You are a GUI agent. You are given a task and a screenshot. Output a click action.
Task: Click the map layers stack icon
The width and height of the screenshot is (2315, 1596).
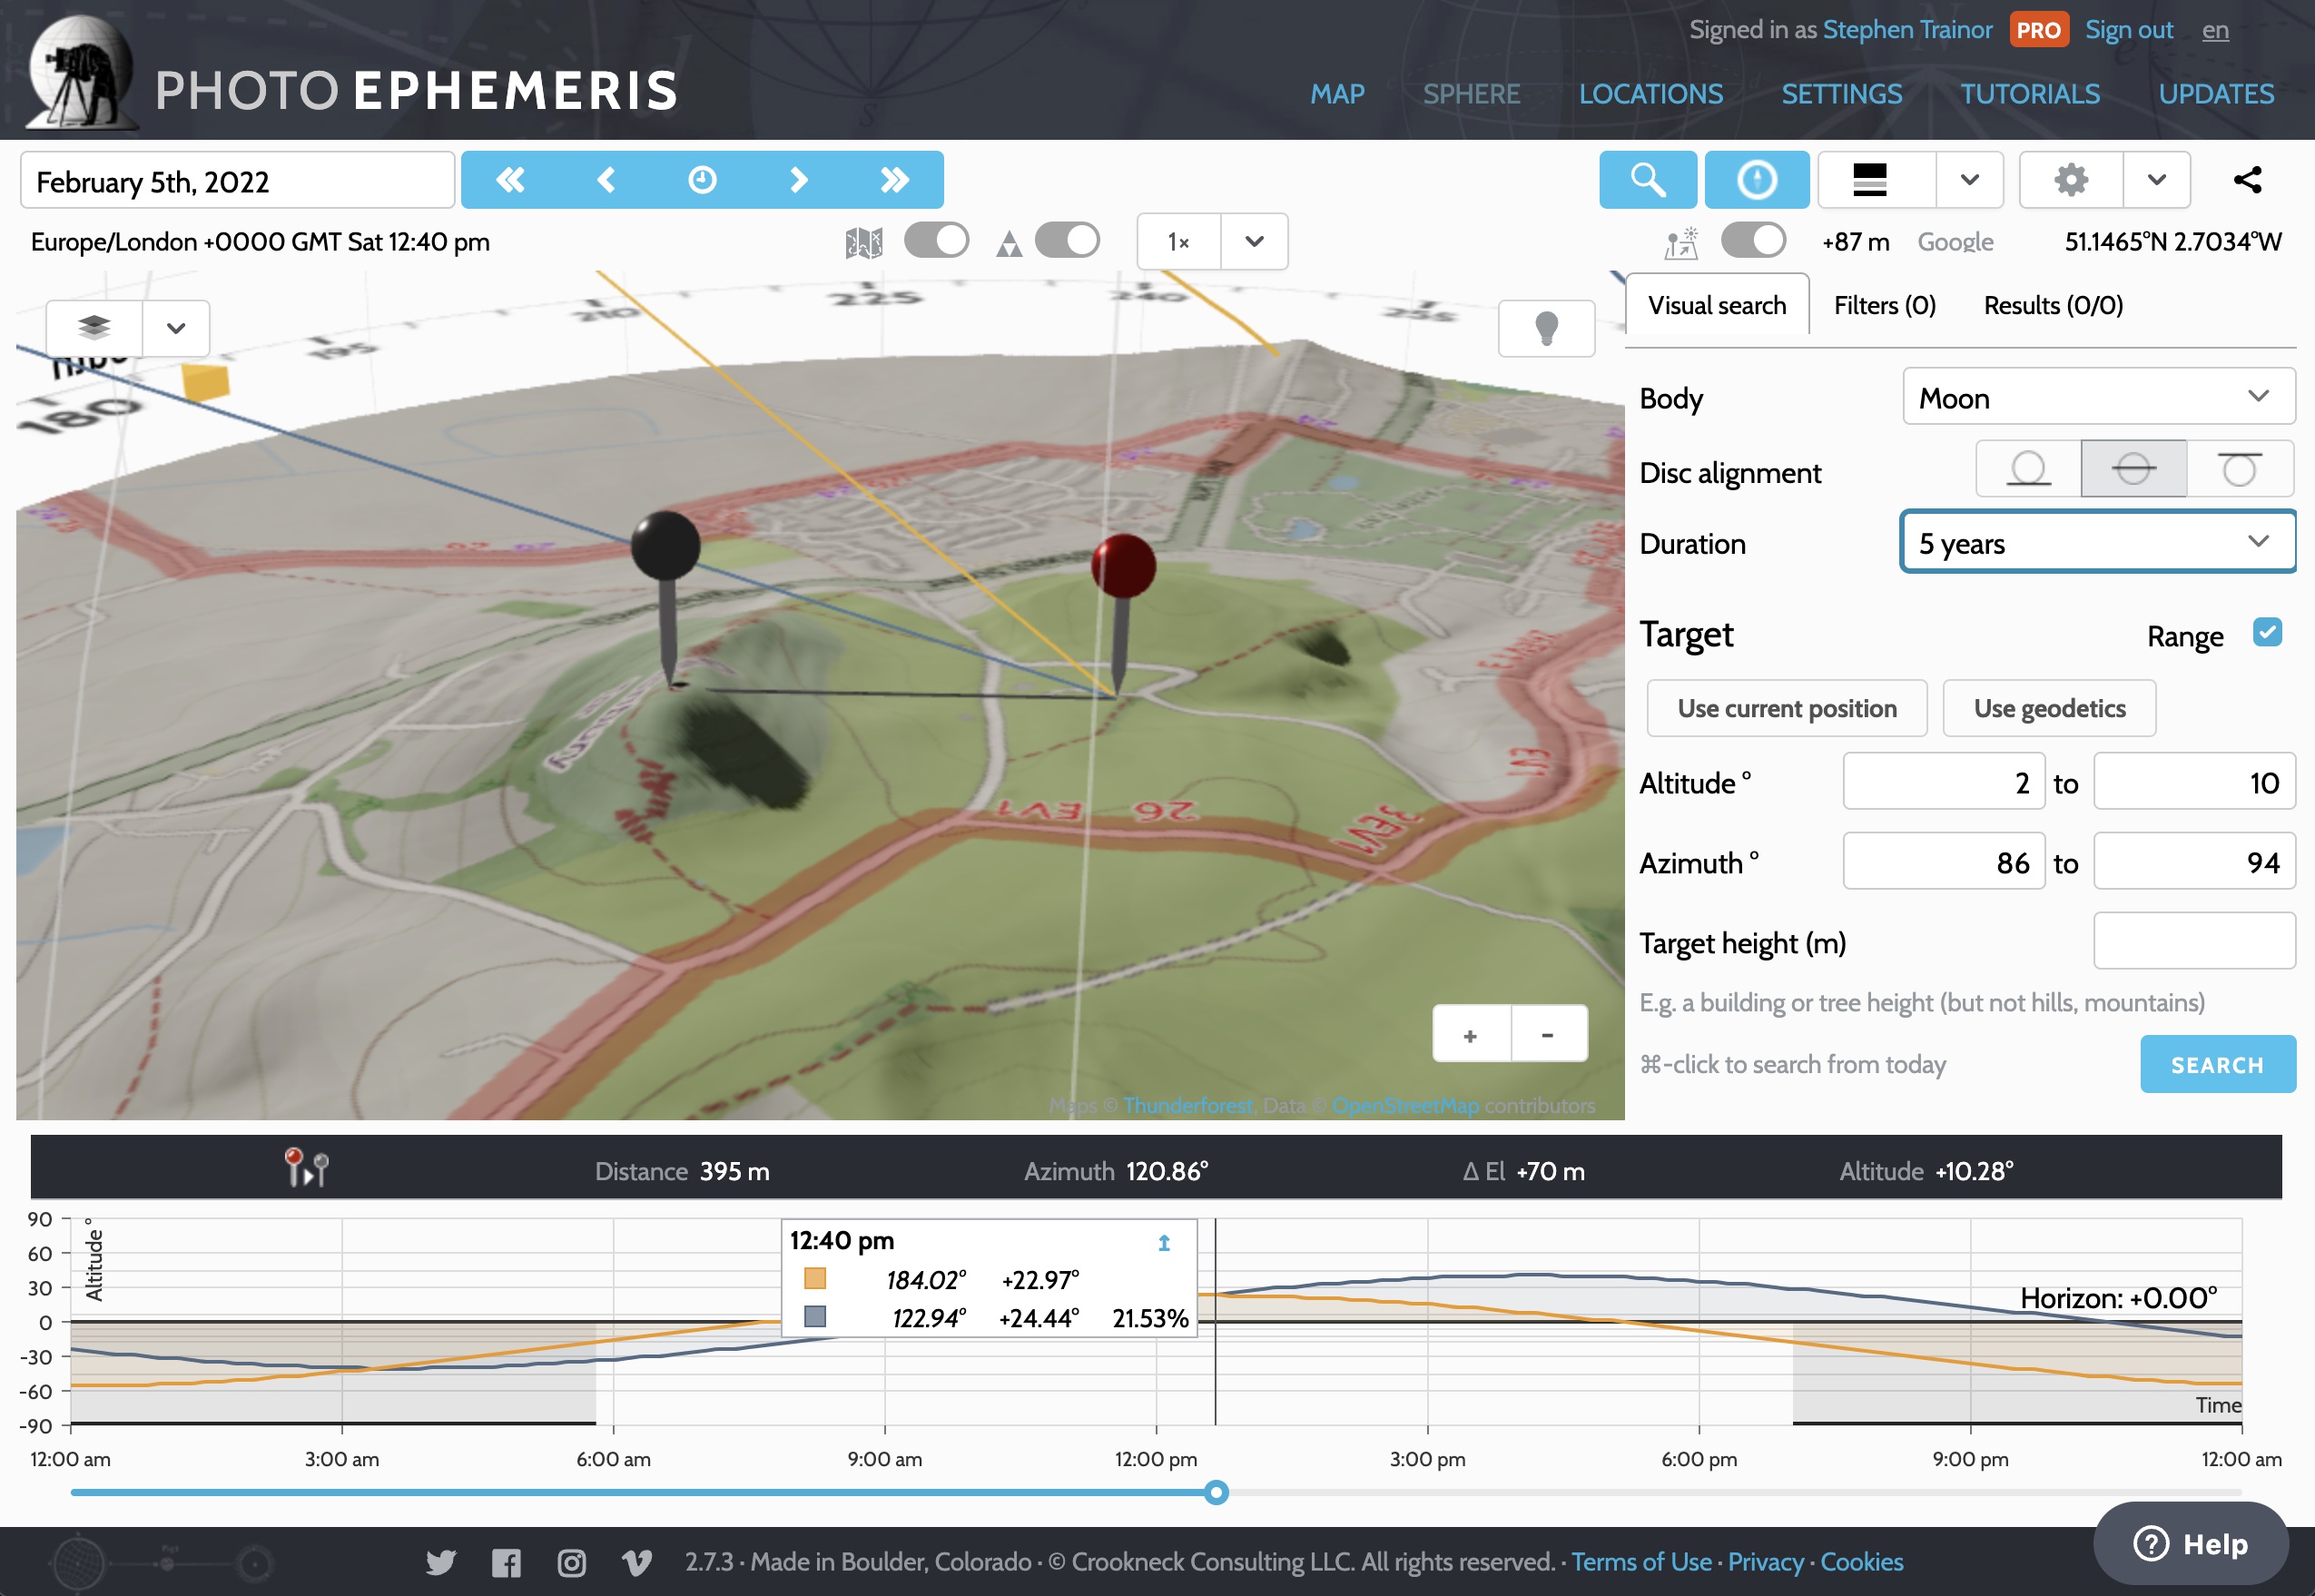tap(94, 328)
